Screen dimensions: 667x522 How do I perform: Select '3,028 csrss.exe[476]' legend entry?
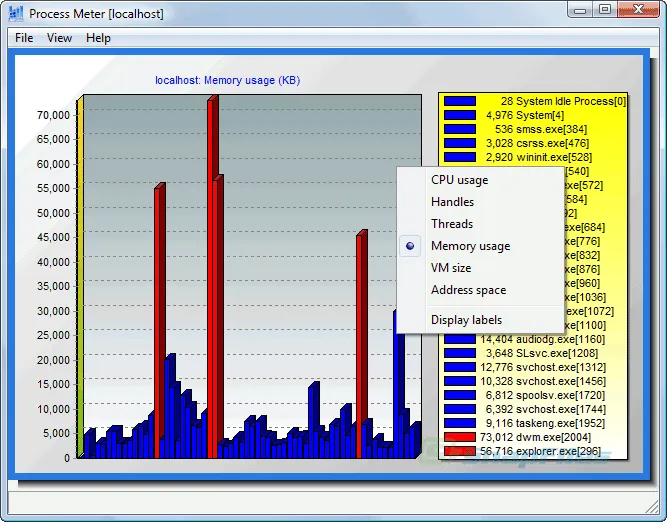537,143
